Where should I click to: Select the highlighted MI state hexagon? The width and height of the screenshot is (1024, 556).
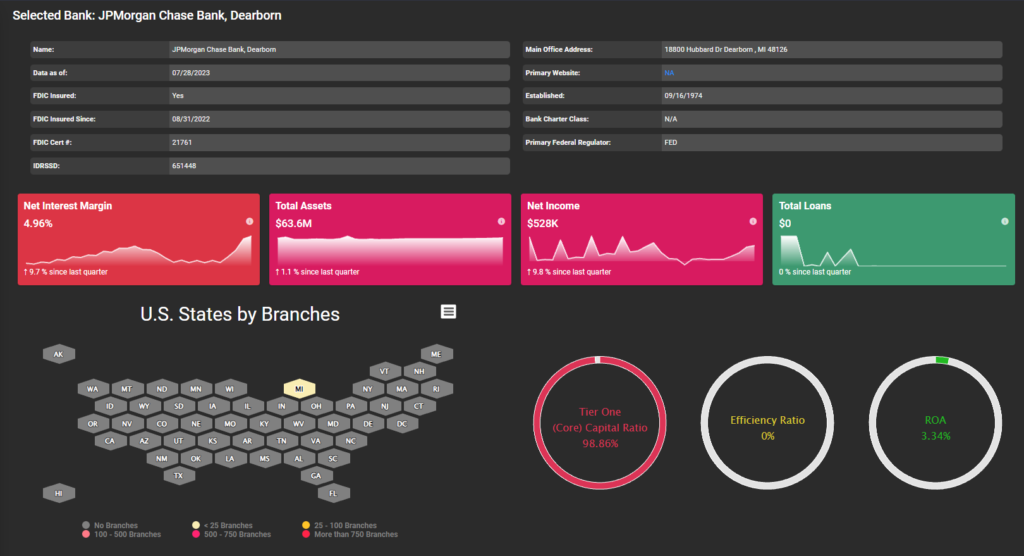pyautogui.click(x=299, y=388)
